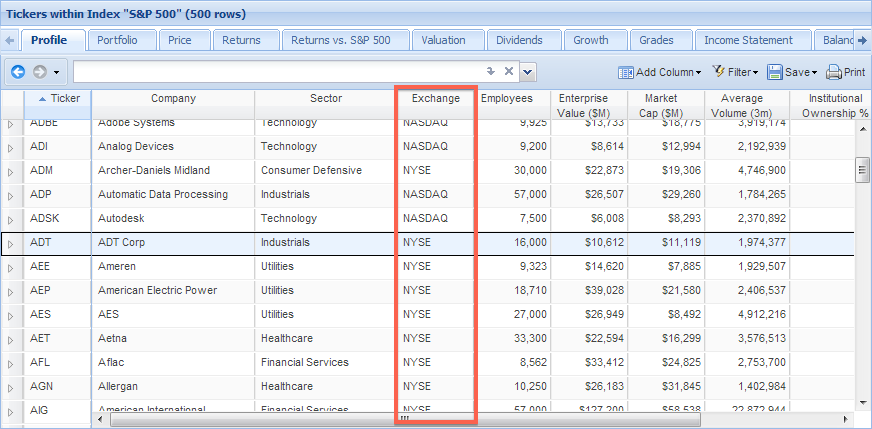Select the Automatic Data Processing cell
Viewport: 872px width, 429px height.
tap(174, 195)
